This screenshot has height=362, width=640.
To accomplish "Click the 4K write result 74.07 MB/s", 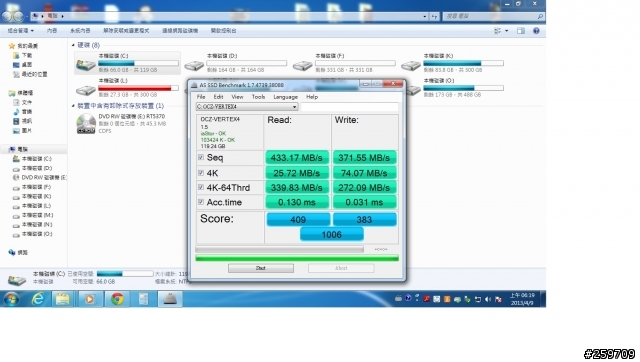I will coord(364,173).
